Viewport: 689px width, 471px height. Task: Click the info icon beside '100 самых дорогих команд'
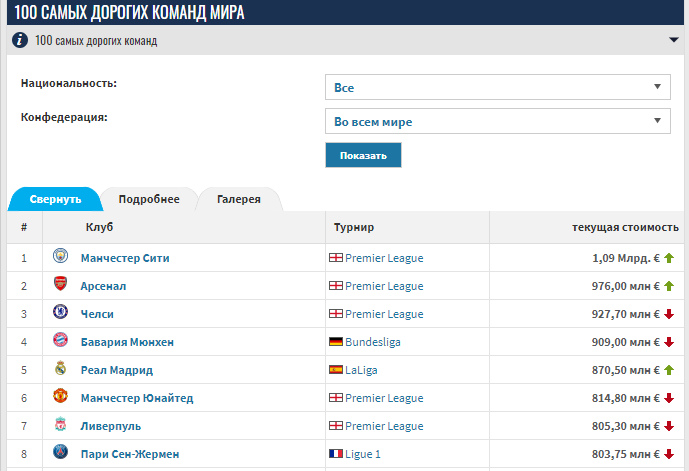click(x=20, y=40)
